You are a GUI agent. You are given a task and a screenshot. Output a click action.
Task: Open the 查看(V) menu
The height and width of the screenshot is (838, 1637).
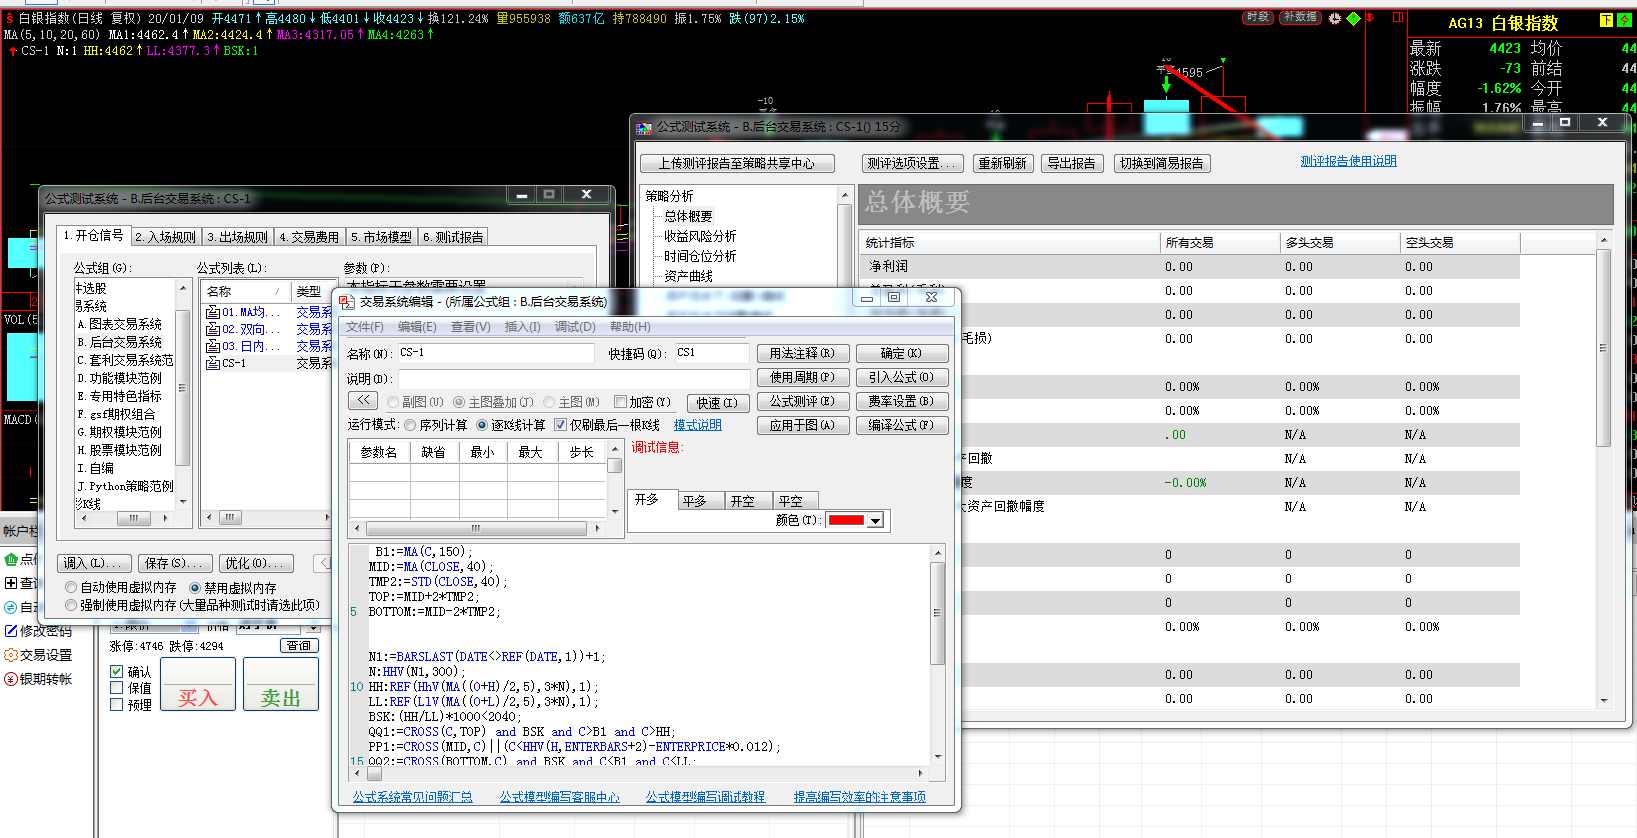click(x=470, y=327)
